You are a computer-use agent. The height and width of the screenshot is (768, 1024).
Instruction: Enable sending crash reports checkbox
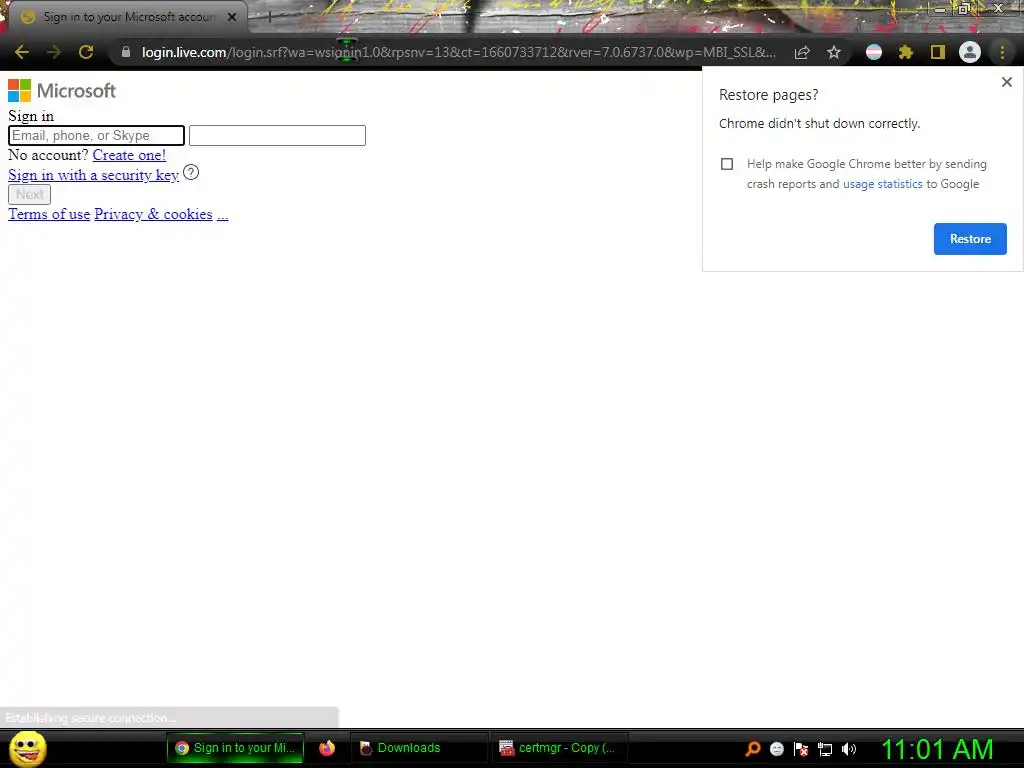[727, 164]
